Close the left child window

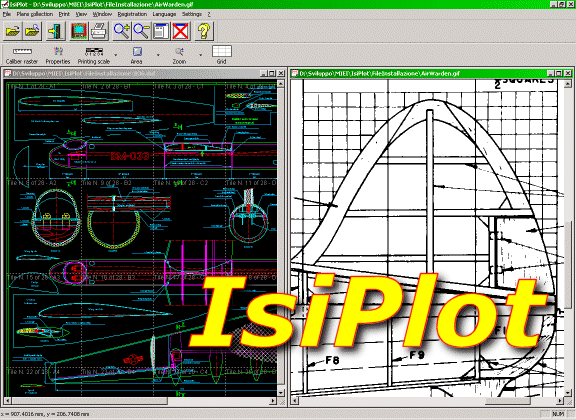(x=281, y=73)
